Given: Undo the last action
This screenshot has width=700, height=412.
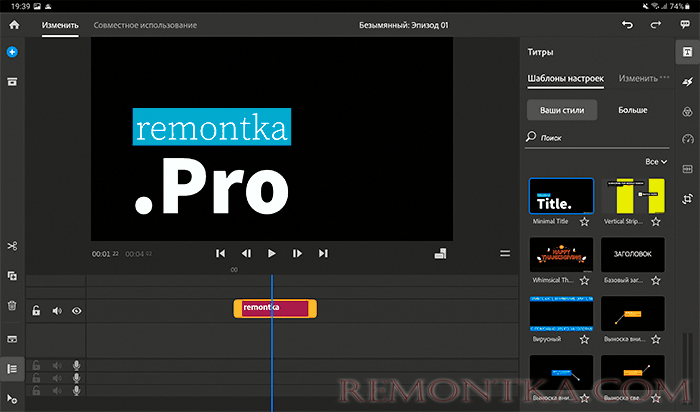Looking at the screenshot, I should [x=627, y=25].
